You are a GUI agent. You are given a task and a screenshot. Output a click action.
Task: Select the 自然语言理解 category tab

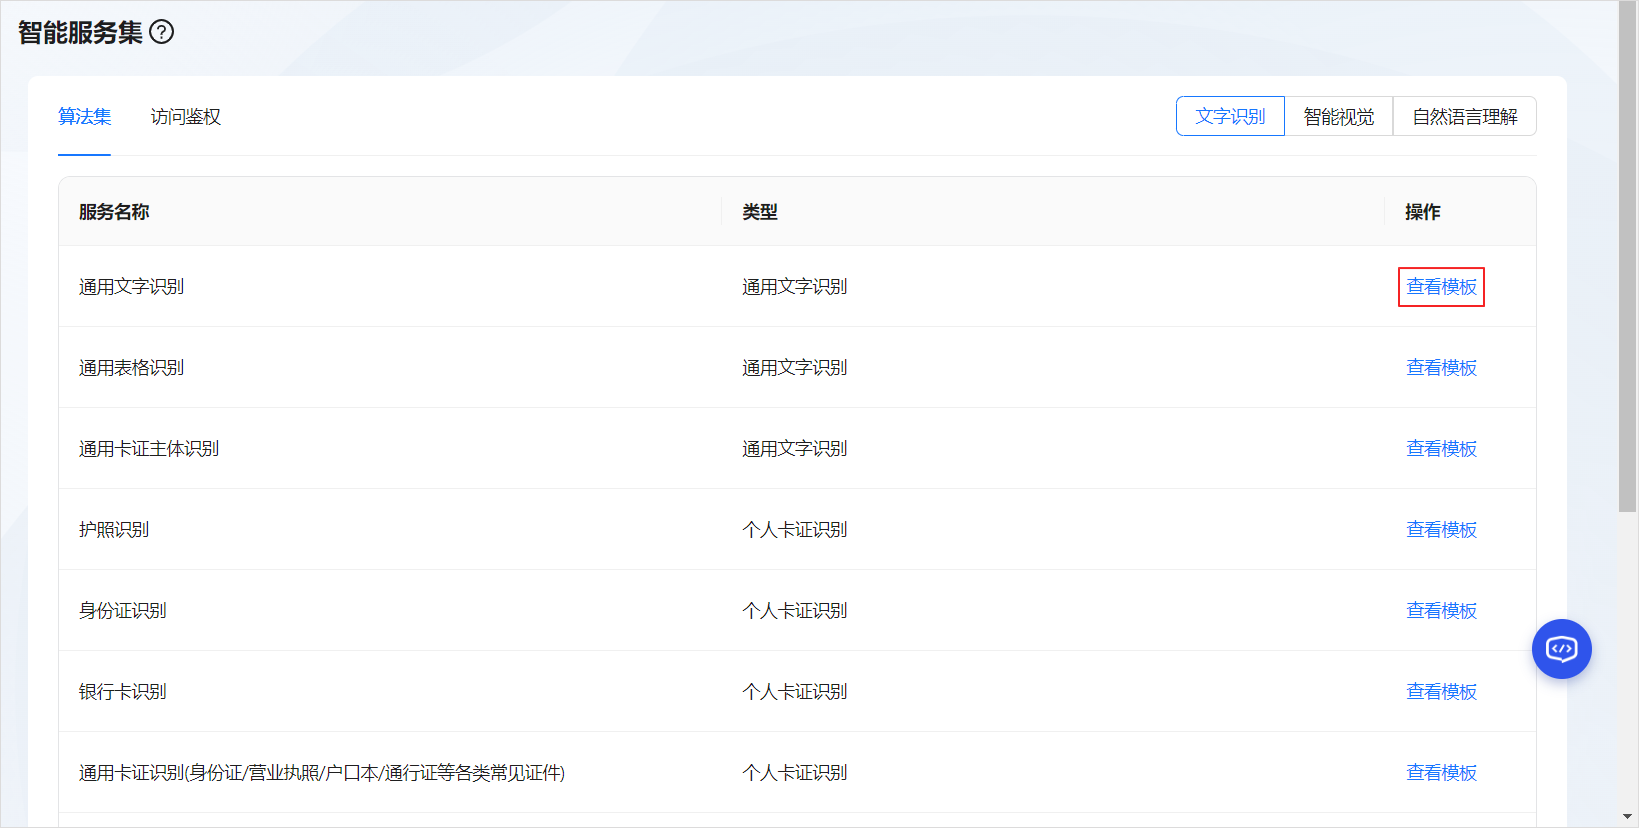coord(1465,116)
